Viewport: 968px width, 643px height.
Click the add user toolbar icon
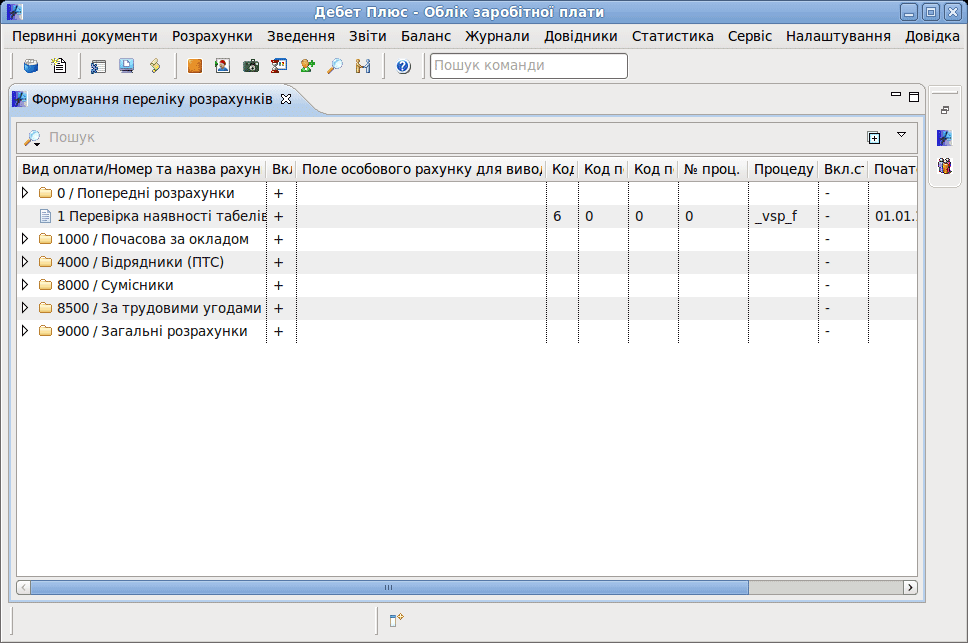click(x=307, y=66)
